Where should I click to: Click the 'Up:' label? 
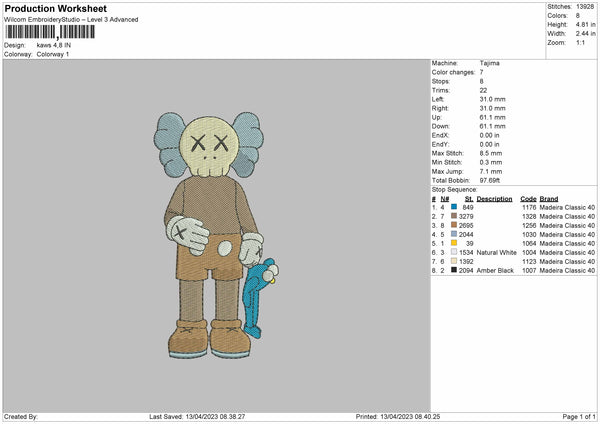pos(437,117)
